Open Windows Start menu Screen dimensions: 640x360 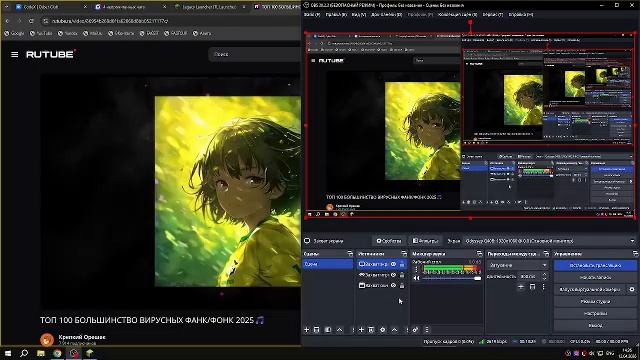tap(7, 353)
